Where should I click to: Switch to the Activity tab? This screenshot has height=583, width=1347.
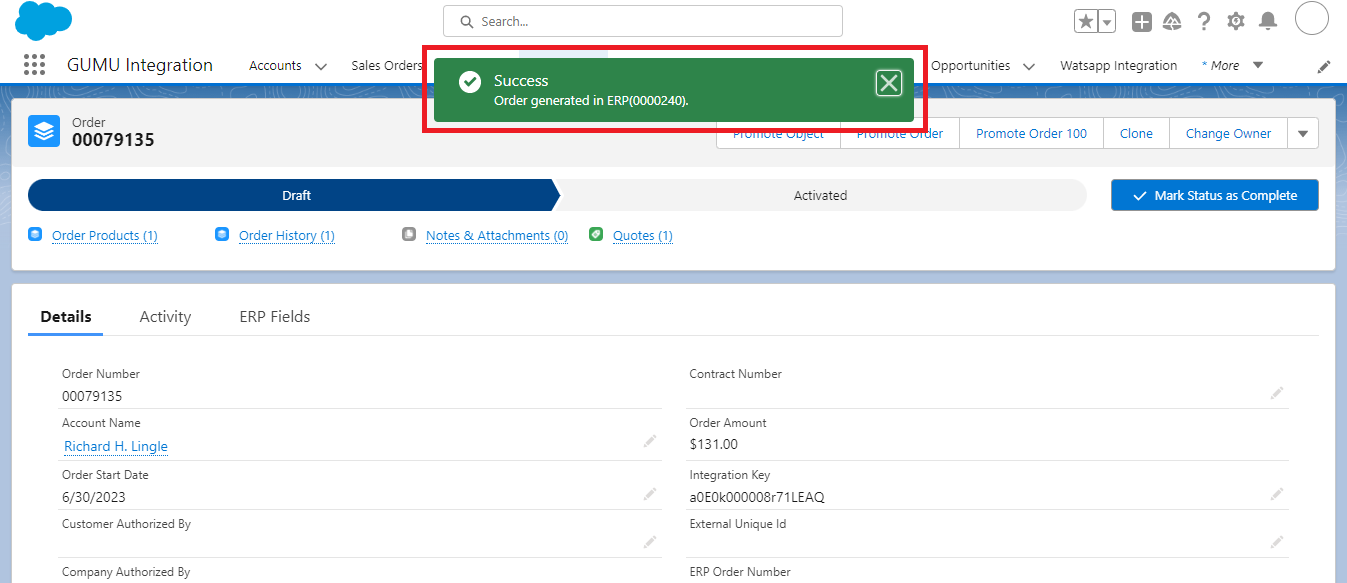tap(165, 316)
